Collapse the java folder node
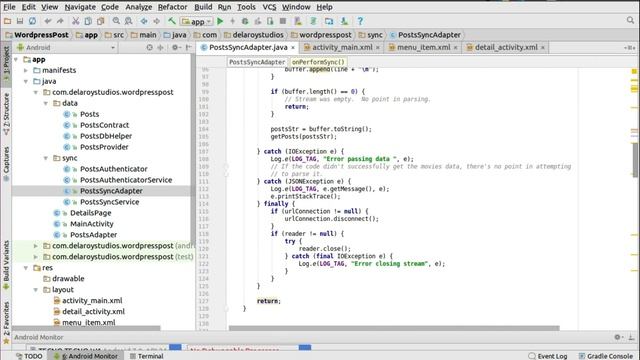This screenshot has height=360, width=640. tap(26, 82)
